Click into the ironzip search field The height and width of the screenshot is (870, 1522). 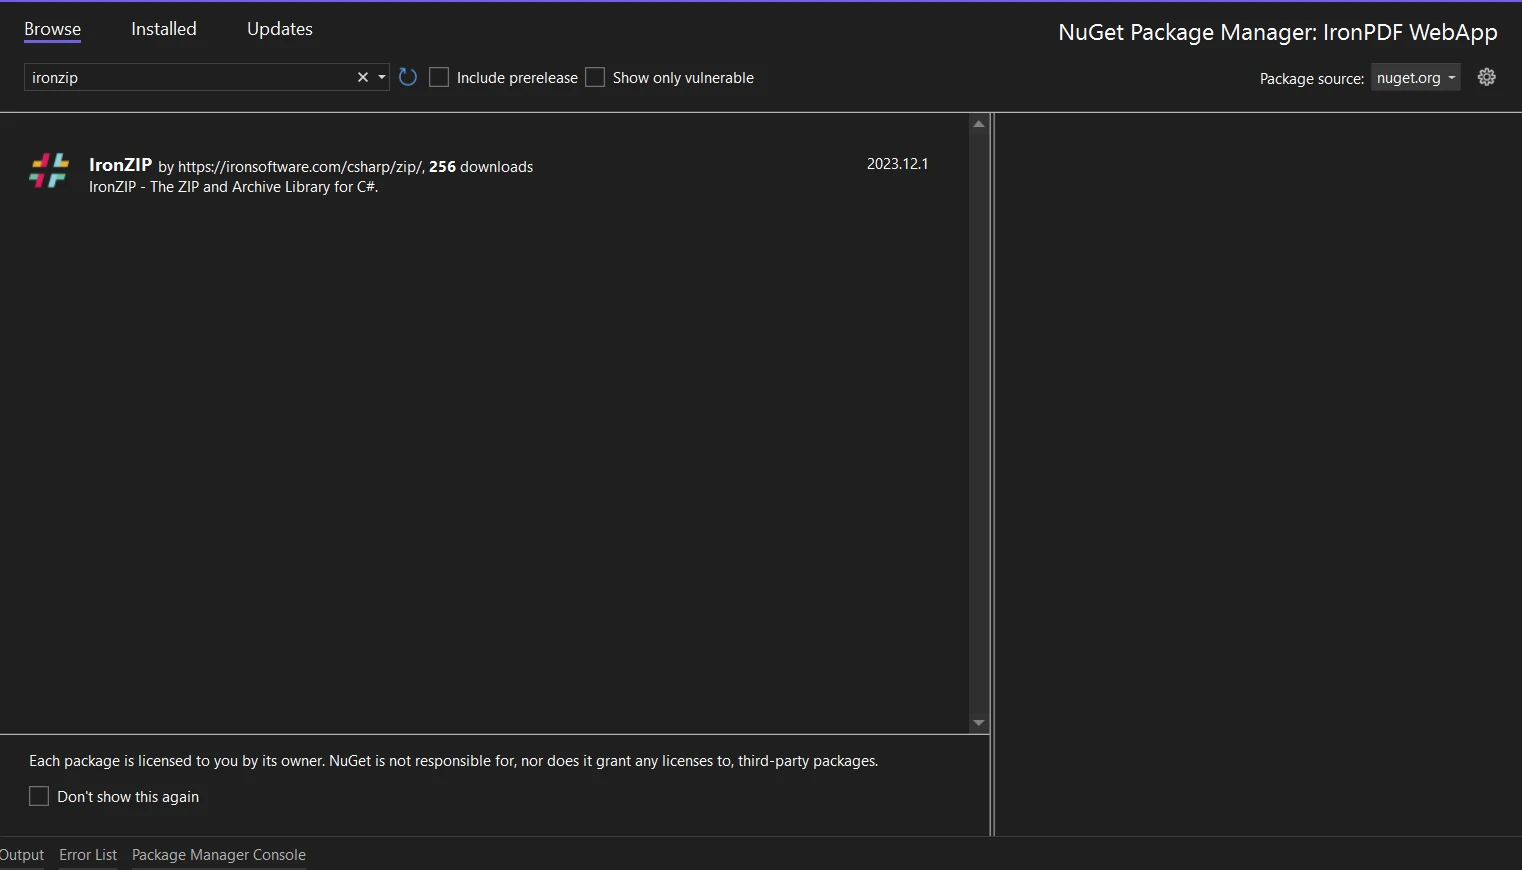point(190,77)
